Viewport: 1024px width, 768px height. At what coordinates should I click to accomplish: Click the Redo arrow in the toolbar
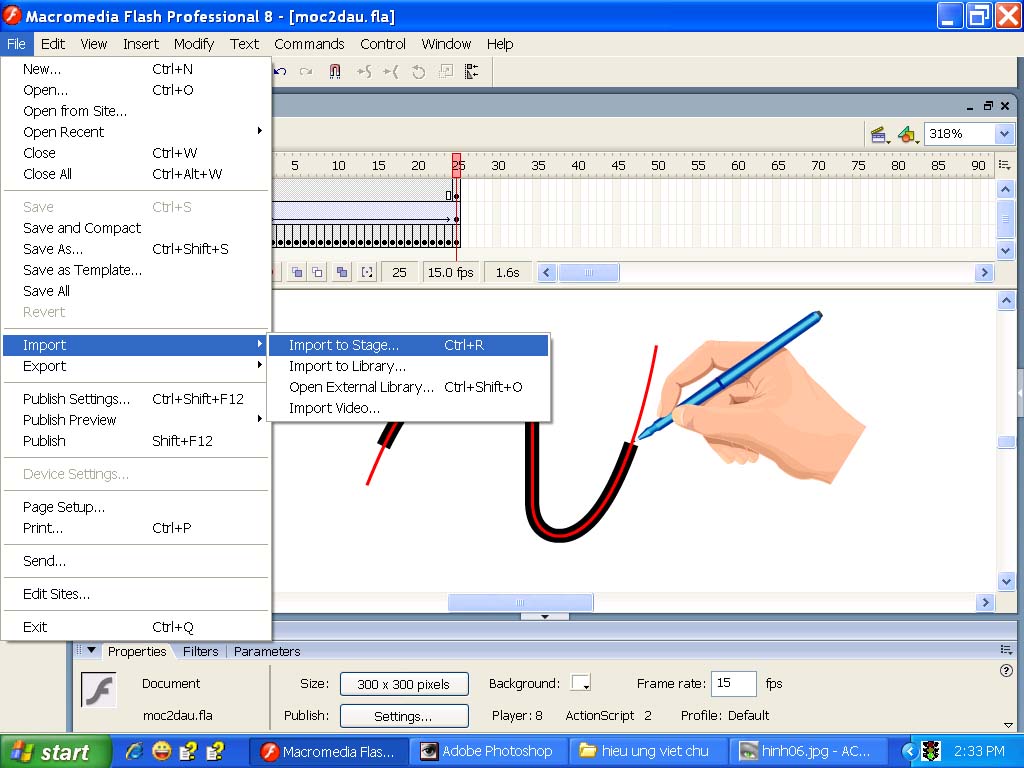coord(306,71)
